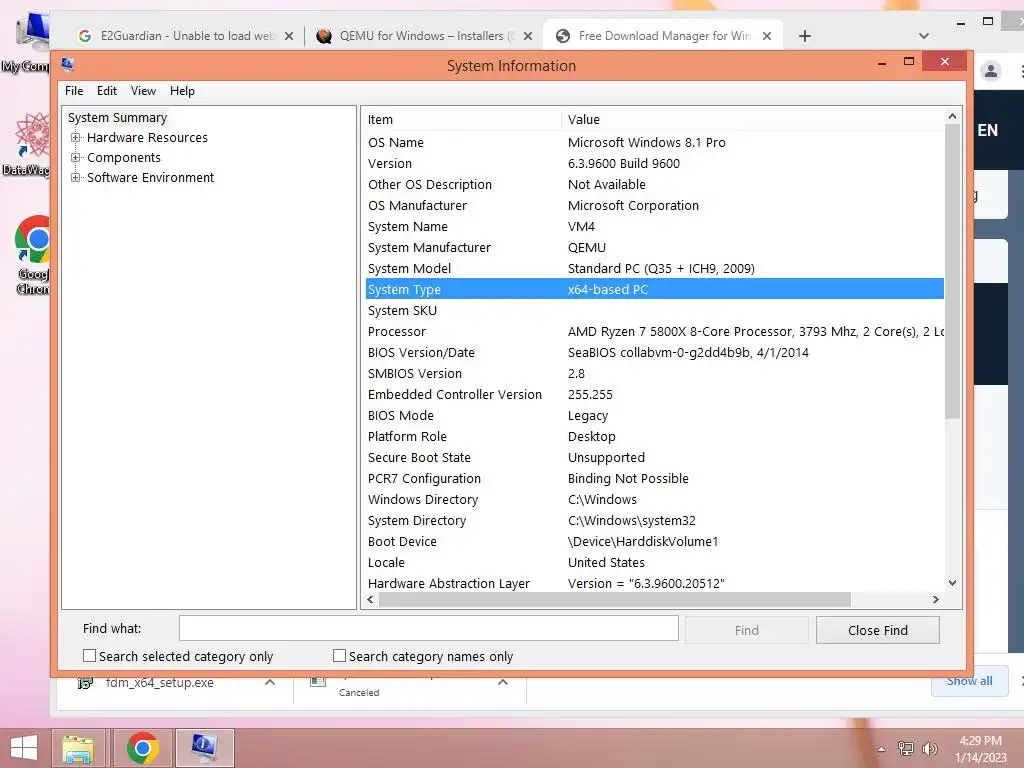Select the PCR7 Configuration row

tap(654, 479)
